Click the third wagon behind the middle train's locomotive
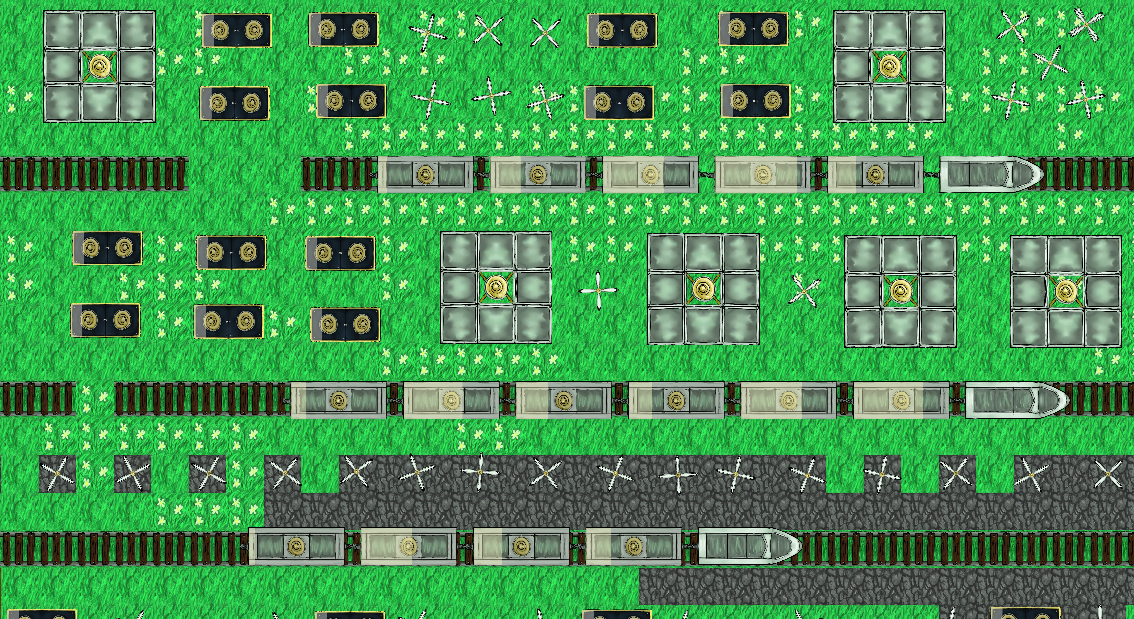Viewport: 1134px width, 619px height. 676,400
